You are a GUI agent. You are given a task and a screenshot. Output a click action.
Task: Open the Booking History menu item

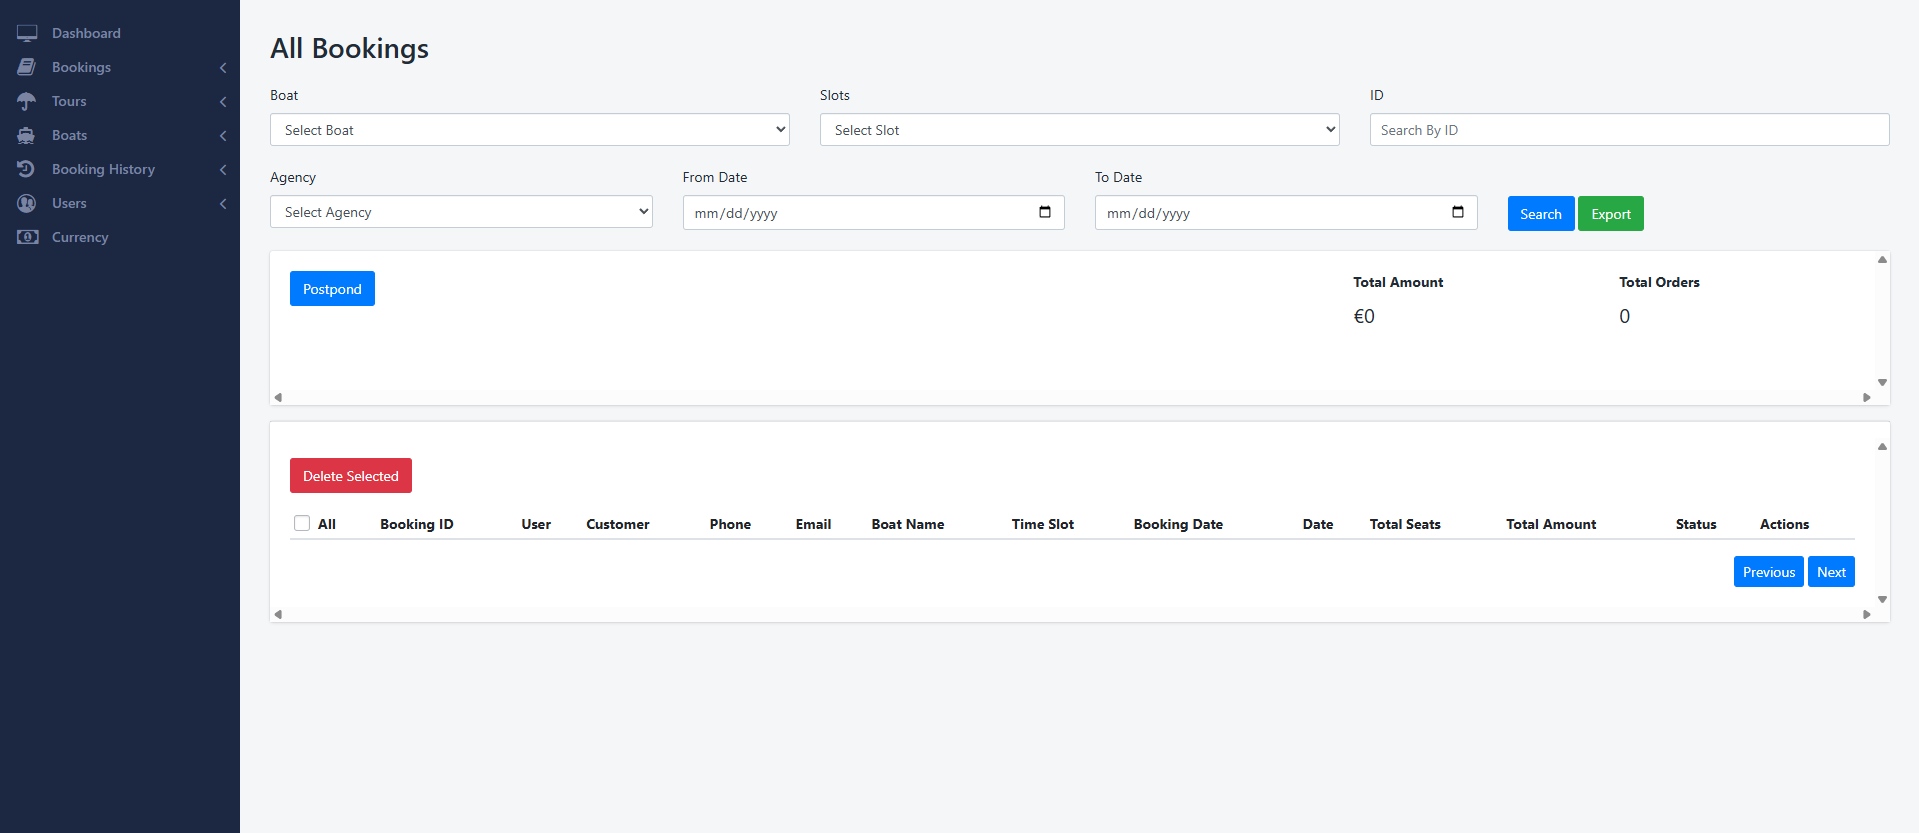pos(103,169)
